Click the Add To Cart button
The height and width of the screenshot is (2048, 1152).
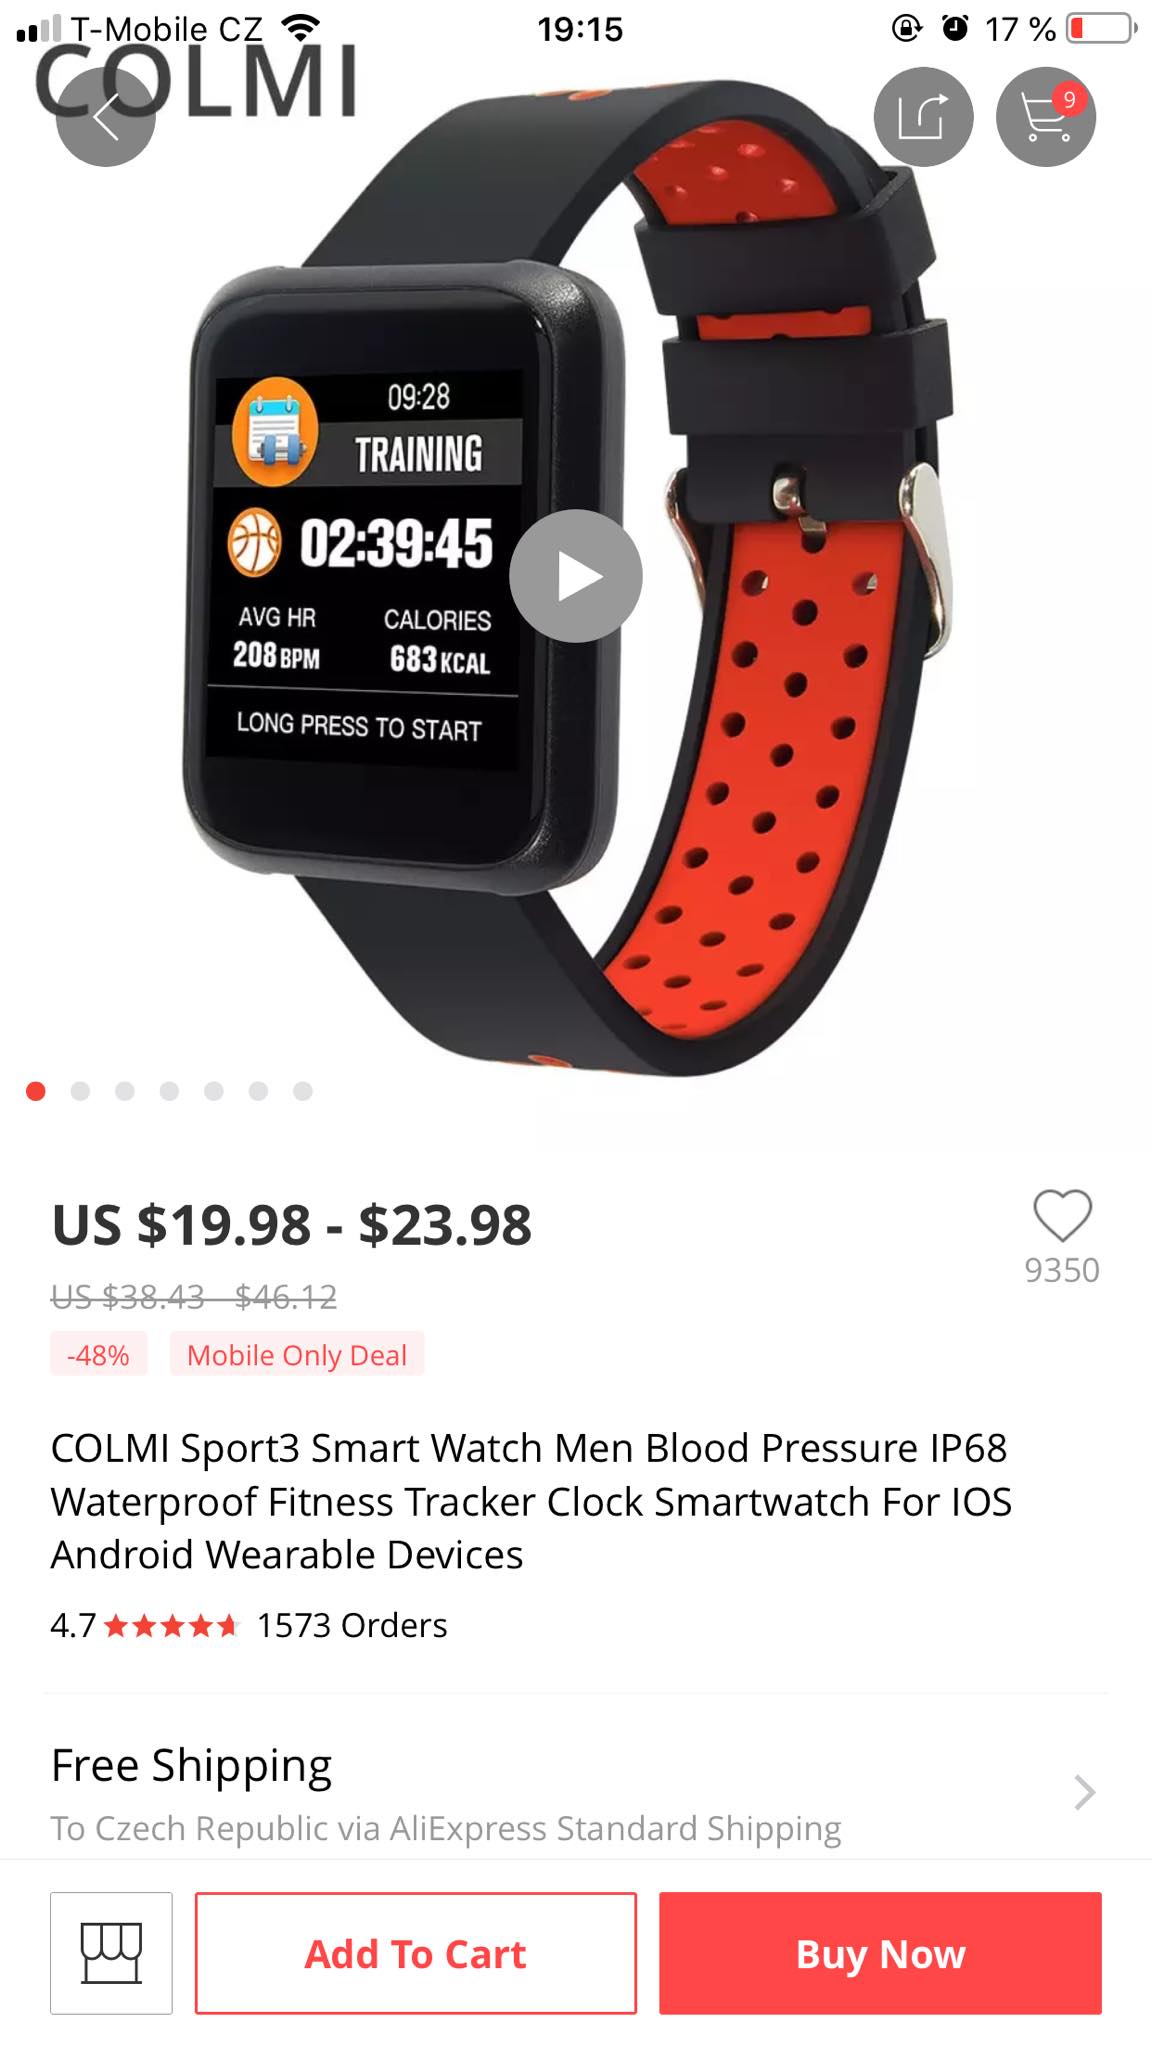(x=415, y=1953)
